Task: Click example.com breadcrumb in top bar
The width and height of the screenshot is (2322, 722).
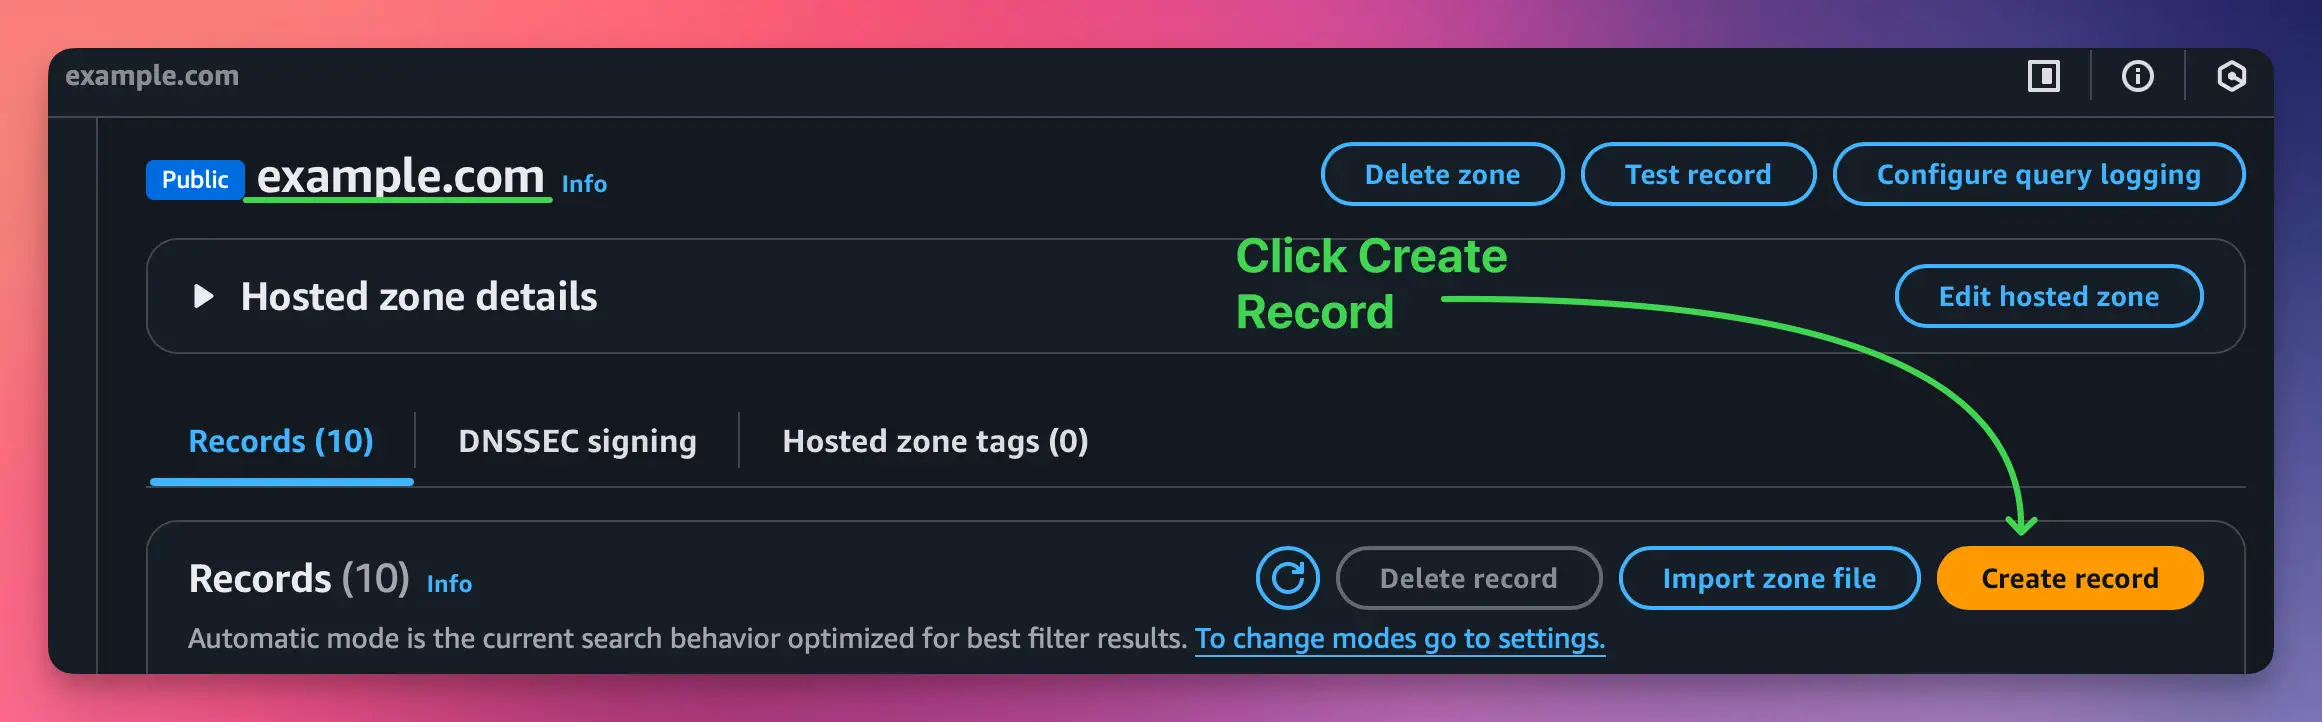Action: (152, 76)
